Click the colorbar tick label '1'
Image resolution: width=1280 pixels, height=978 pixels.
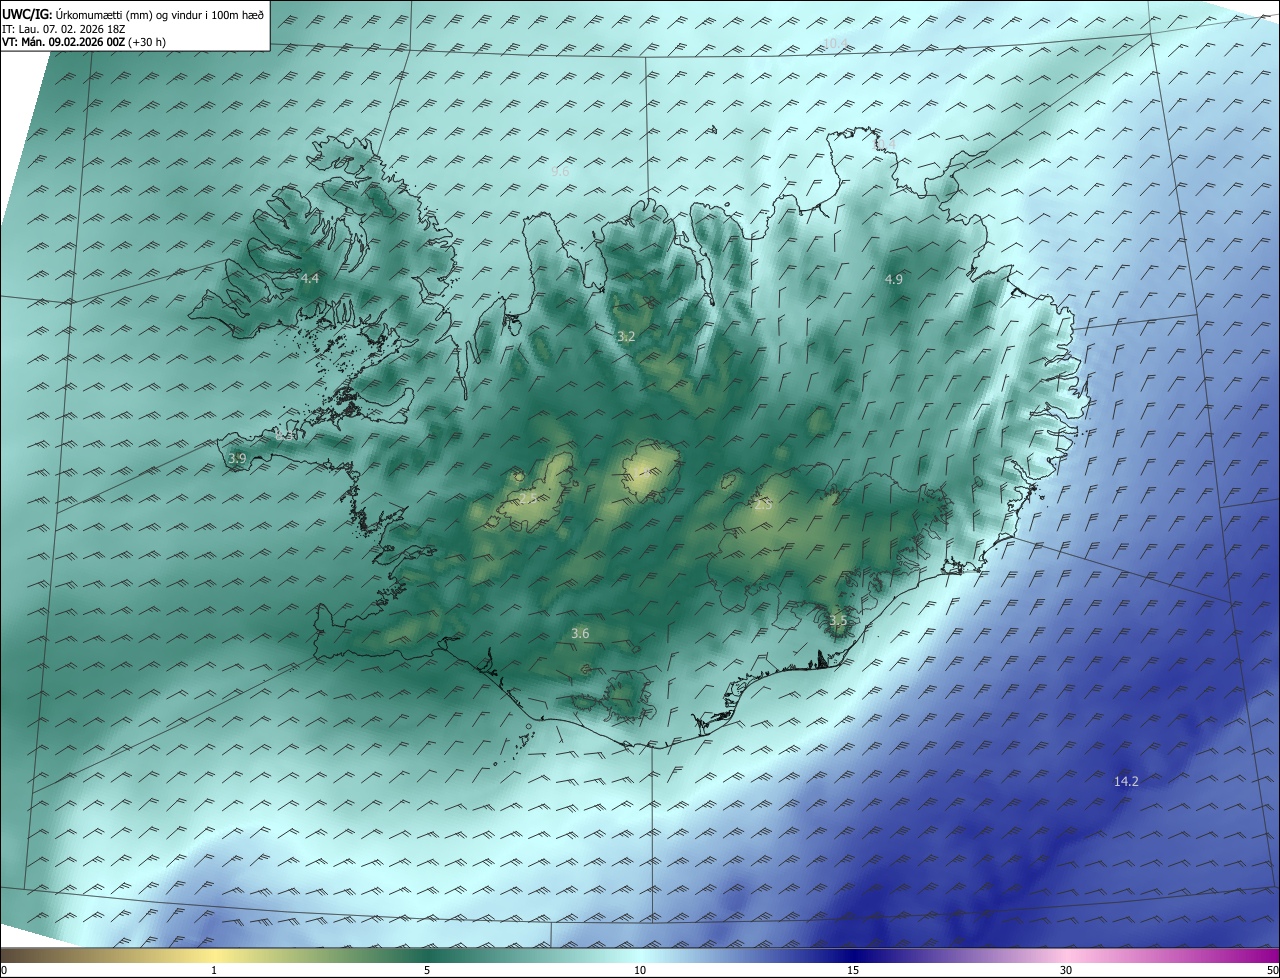tap(214, 970)
